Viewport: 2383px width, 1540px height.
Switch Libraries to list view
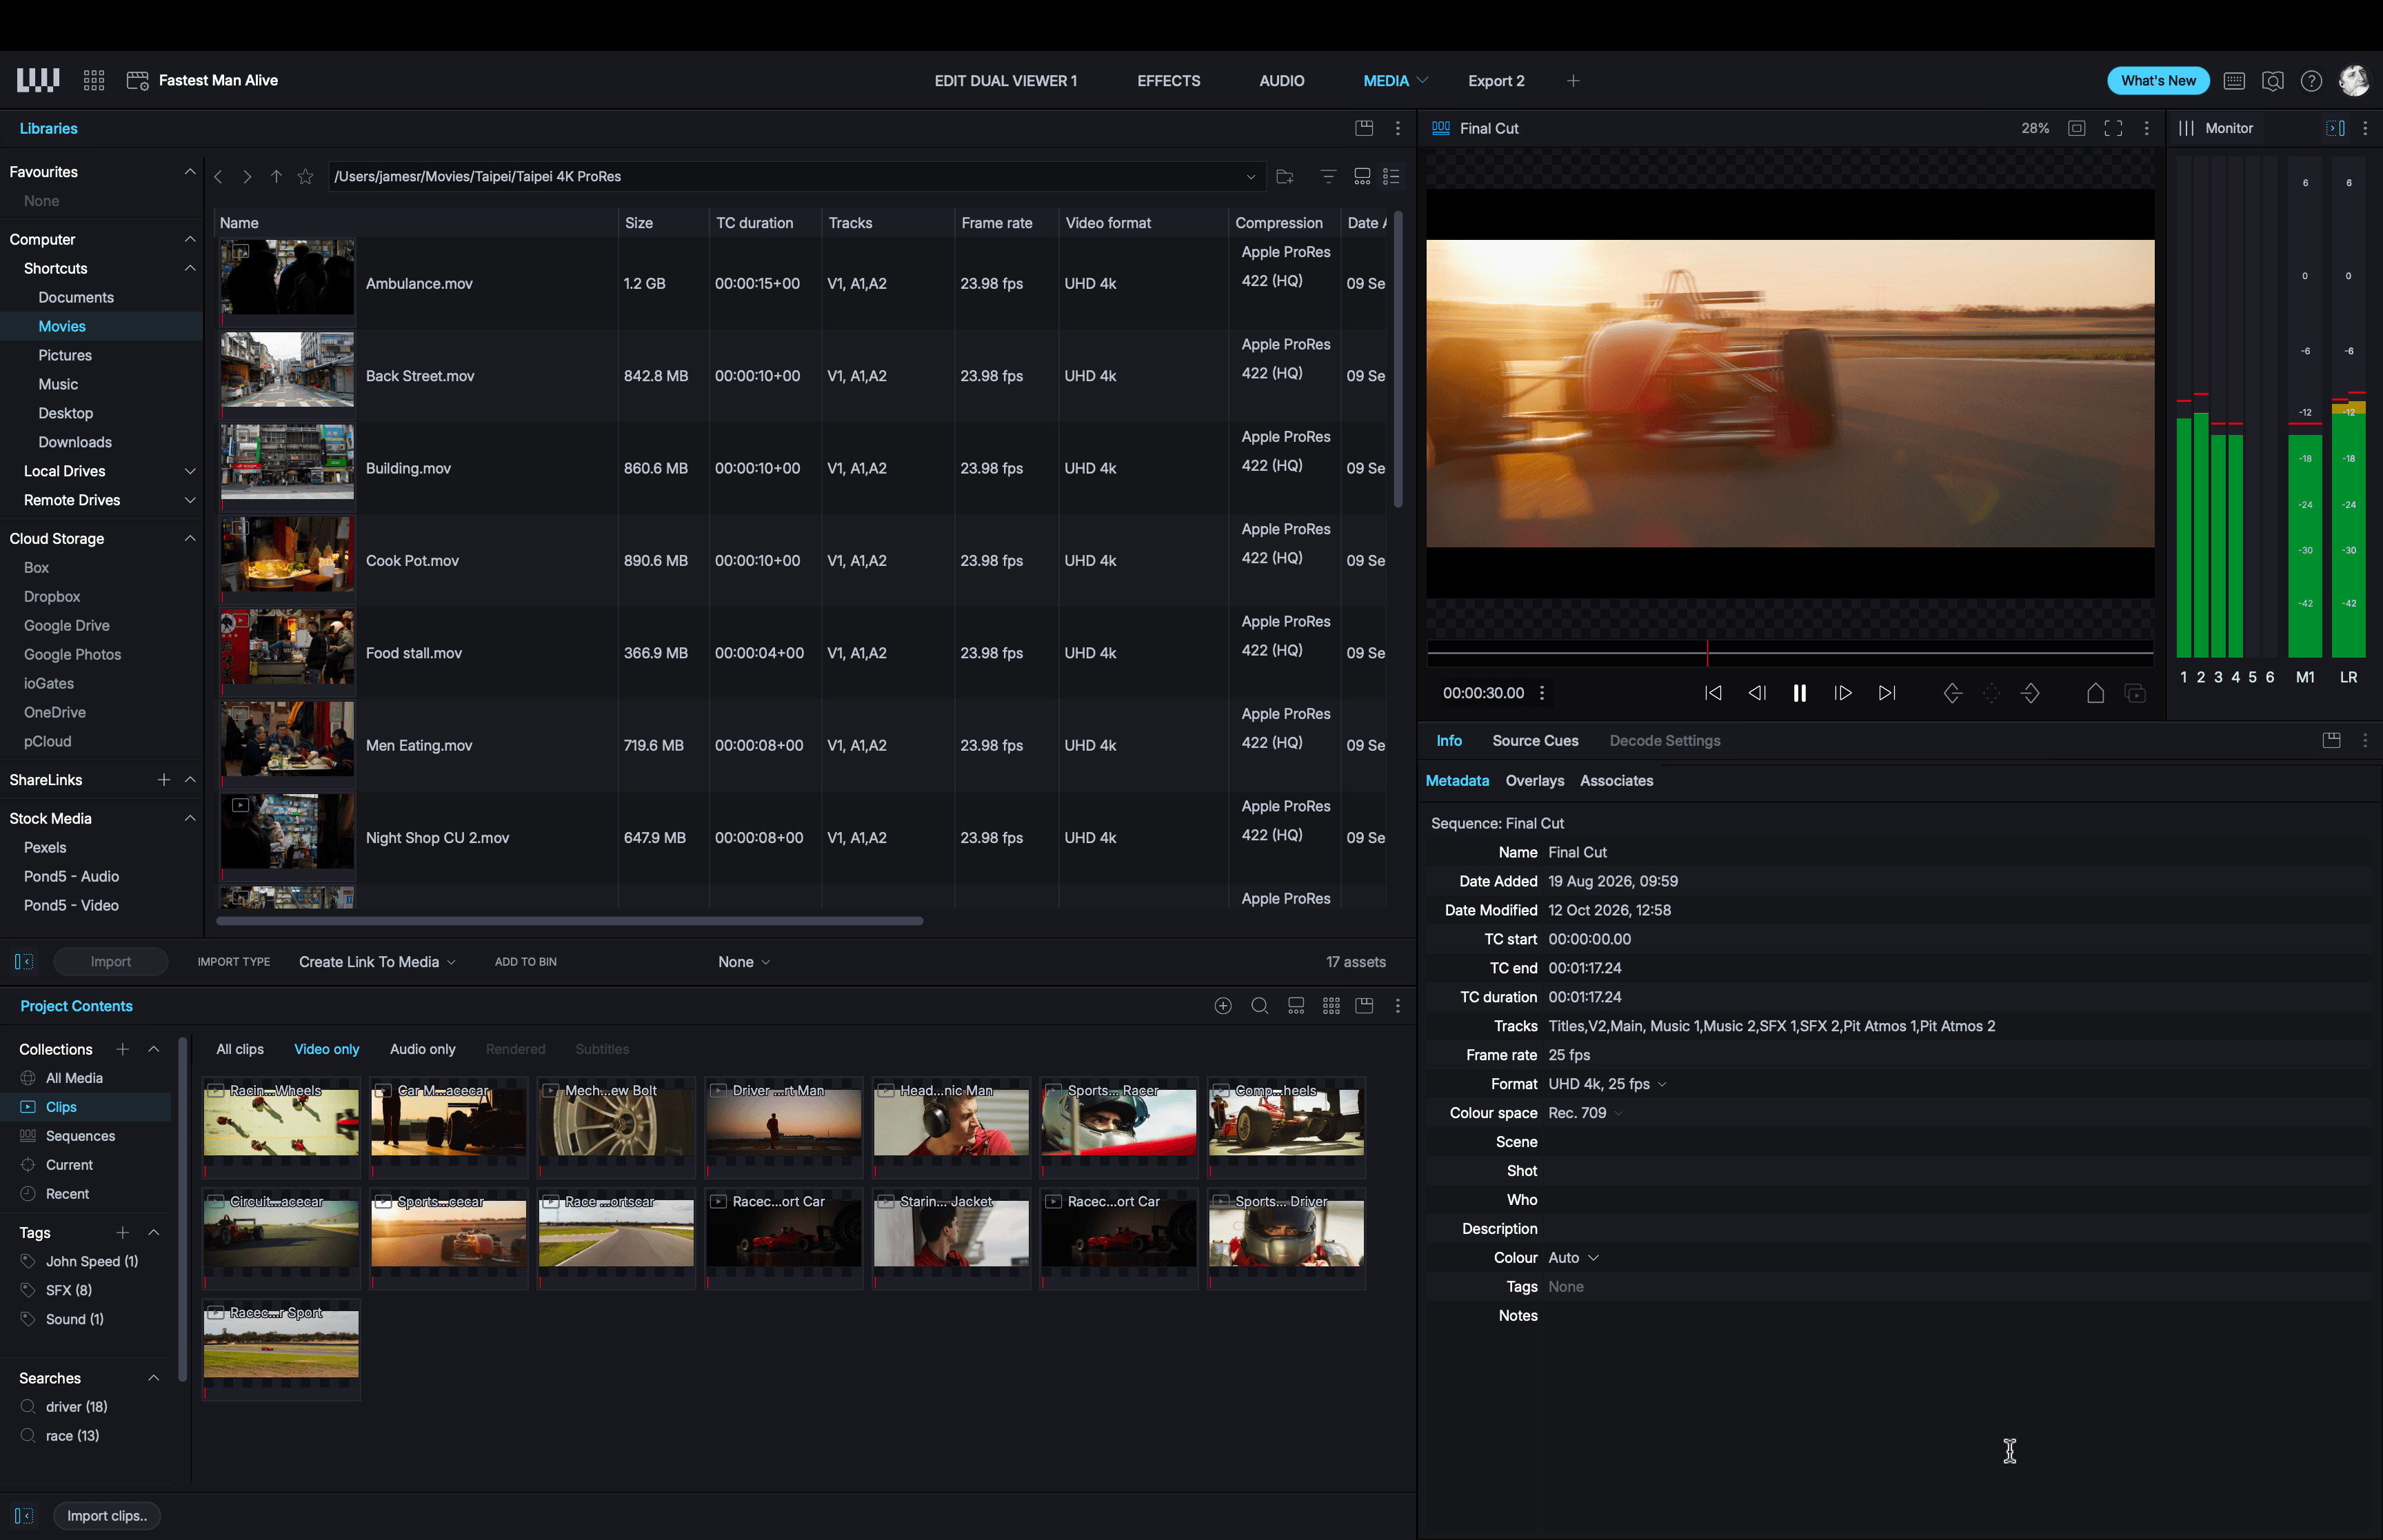pos(1391,177)
